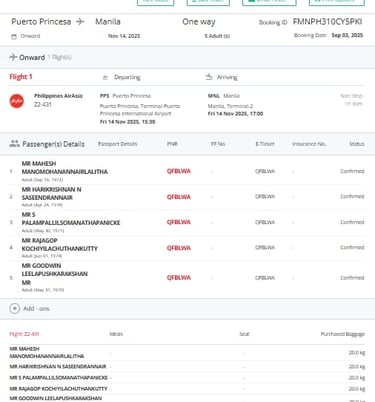Click flight number Z2-431 under airline name

coord(43,104)
